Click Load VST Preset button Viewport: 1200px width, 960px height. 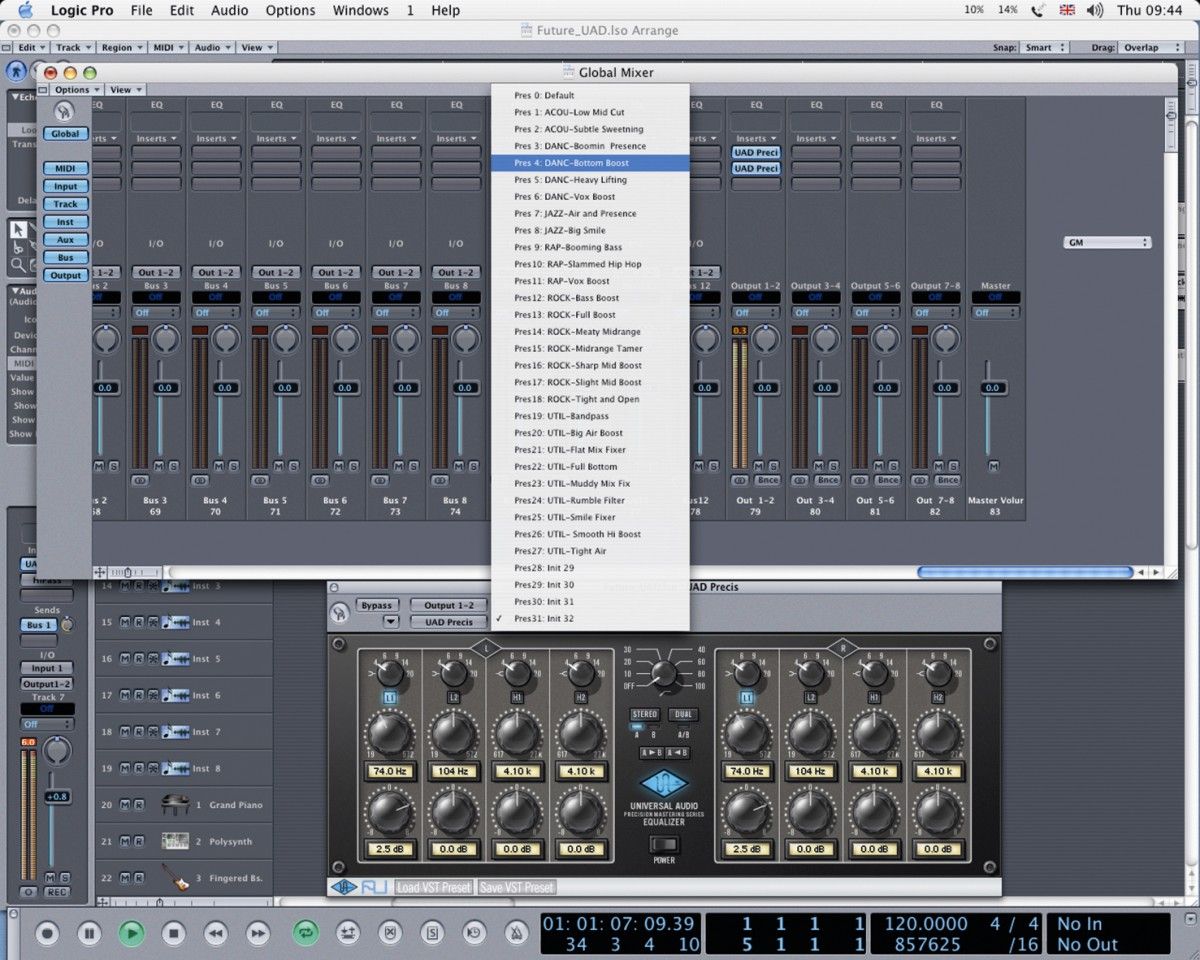434,887
